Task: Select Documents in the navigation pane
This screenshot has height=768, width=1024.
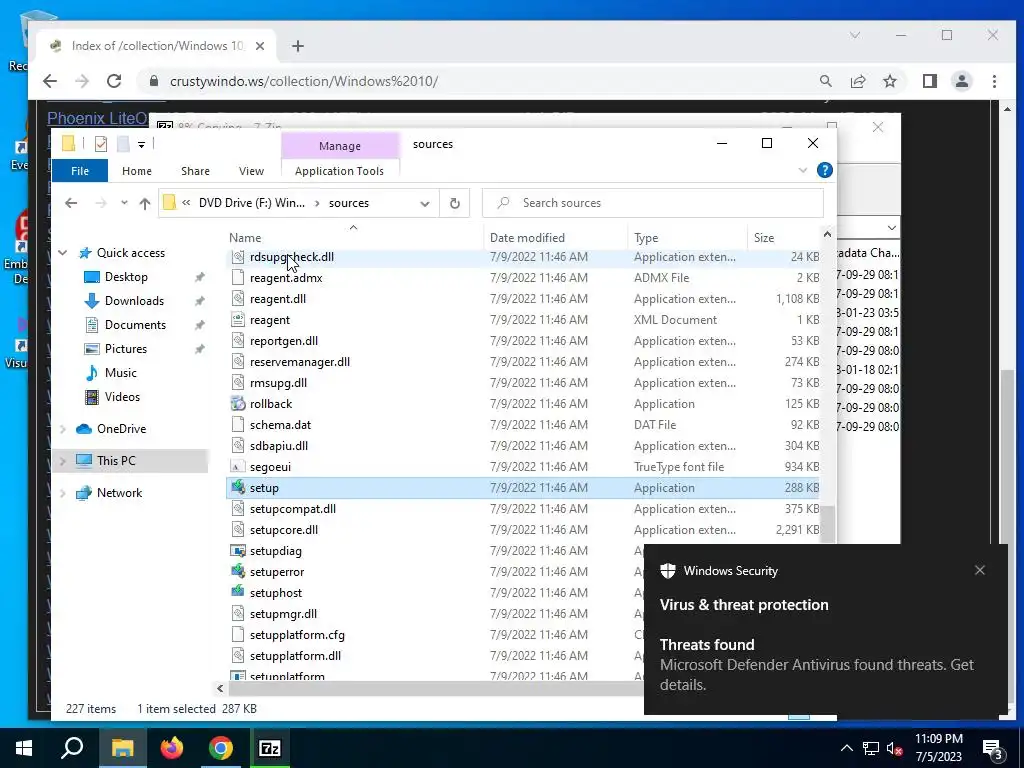Action: [x=135, y=325]
